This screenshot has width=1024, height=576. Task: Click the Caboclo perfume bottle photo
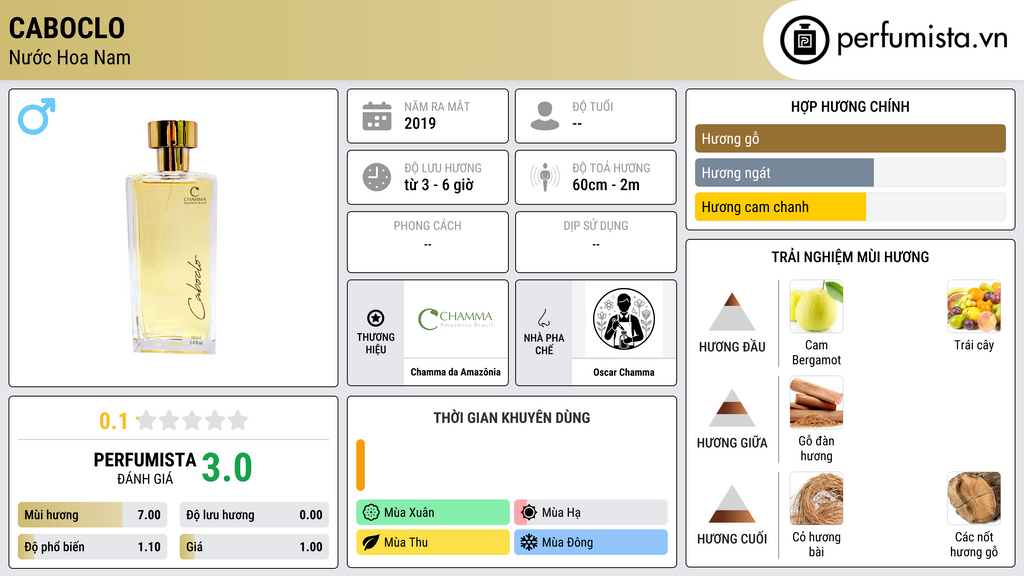[172, 237]
